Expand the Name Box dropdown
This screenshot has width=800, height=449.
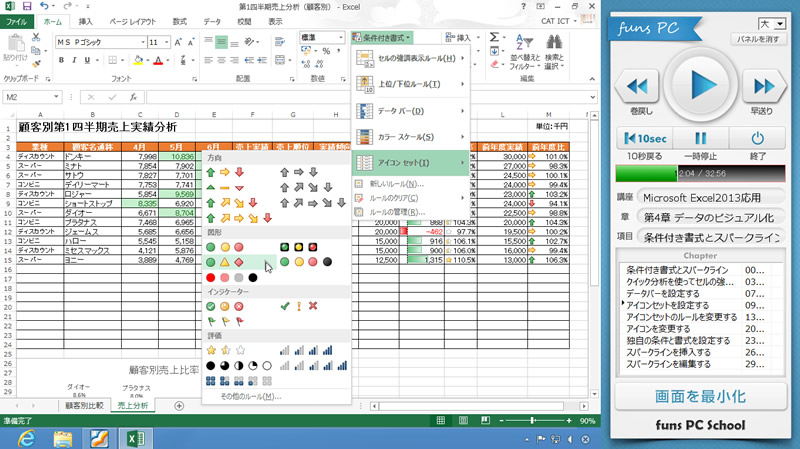pos(56,97)
